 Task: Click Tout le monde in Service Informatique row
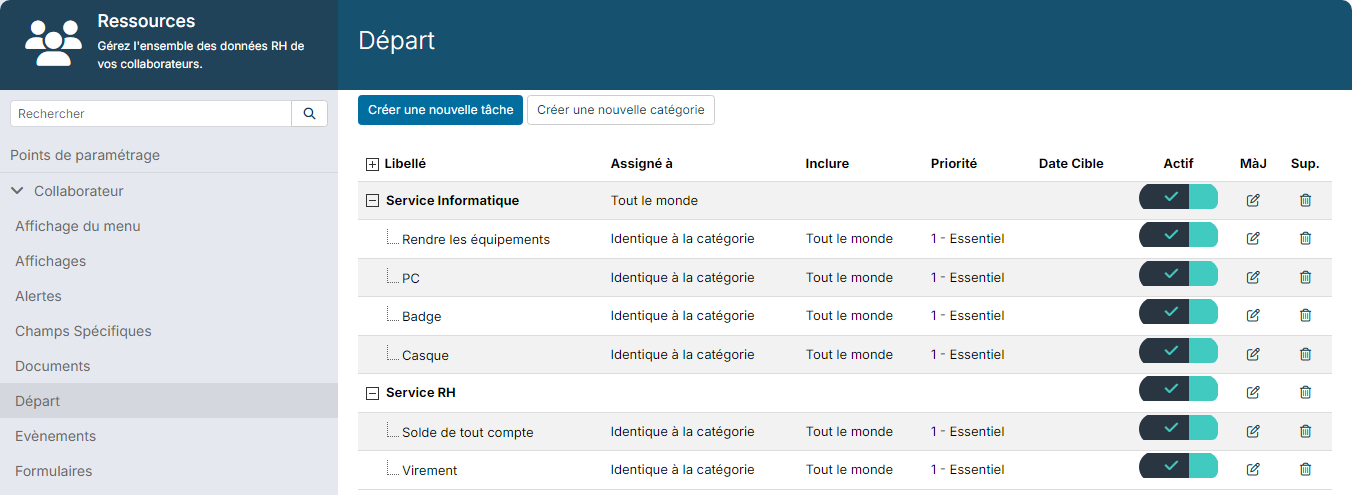point(654,200)
